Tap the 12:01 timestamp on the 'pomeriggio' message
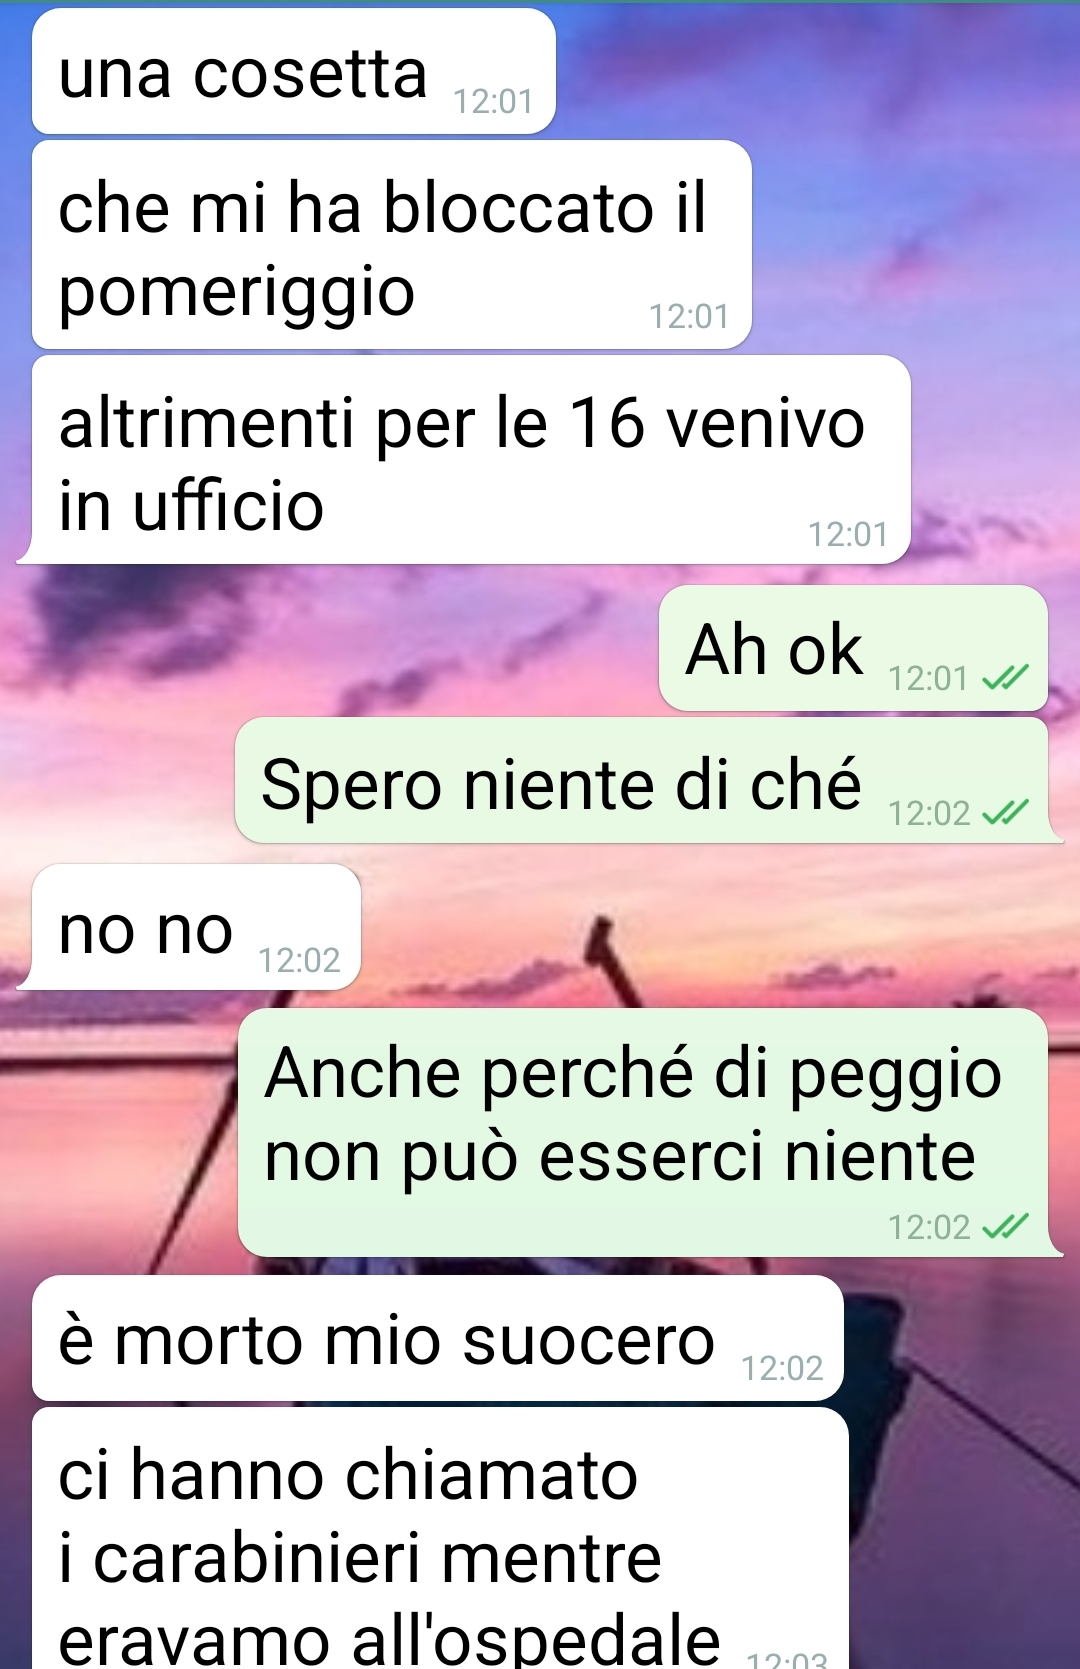The height and width of the screenshot is (1669, 1080). (689, 316)
